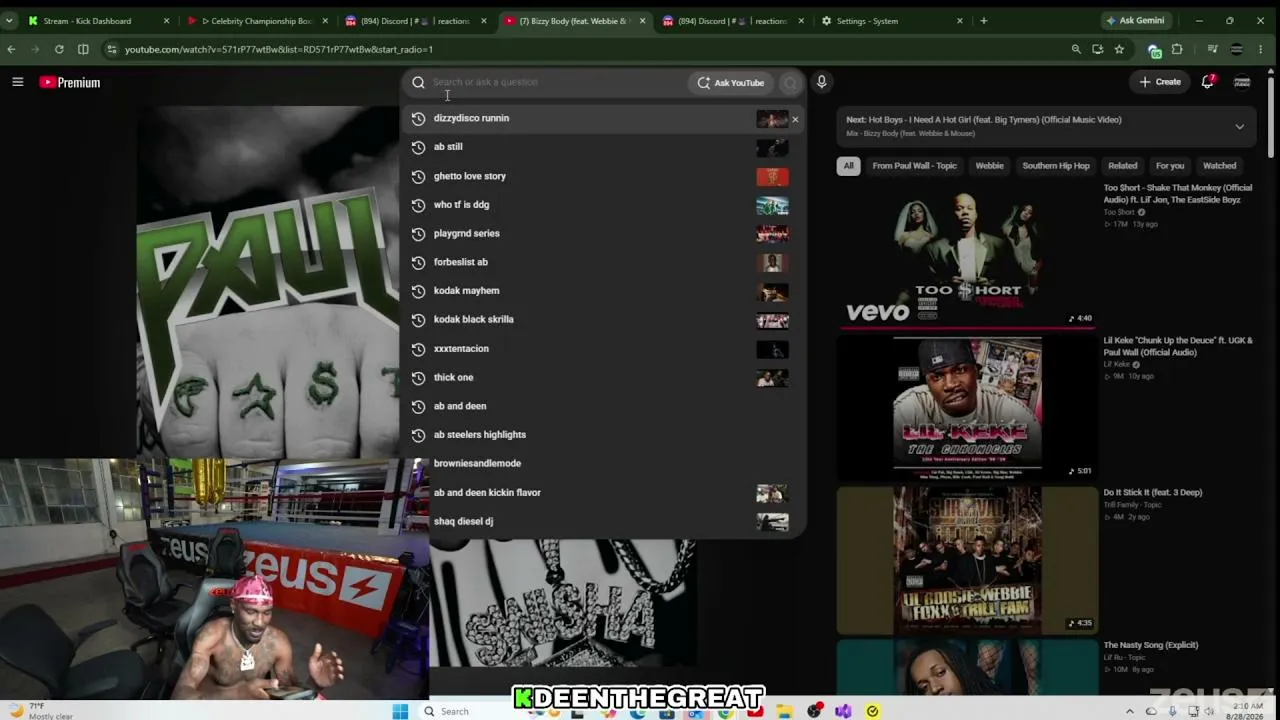Click the browser back arrow
Screen dimensions: 1280x720
point(11,49)
